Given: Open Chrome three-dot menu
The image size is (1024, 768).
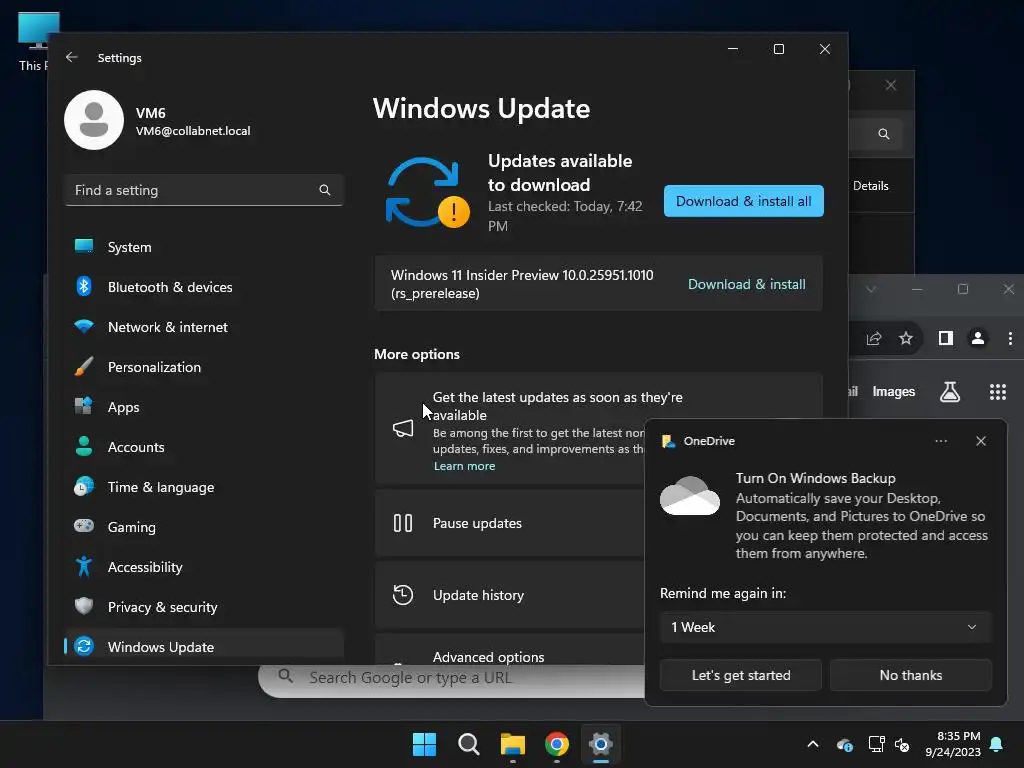Looking at the screenshot, I should point(1010,338).
